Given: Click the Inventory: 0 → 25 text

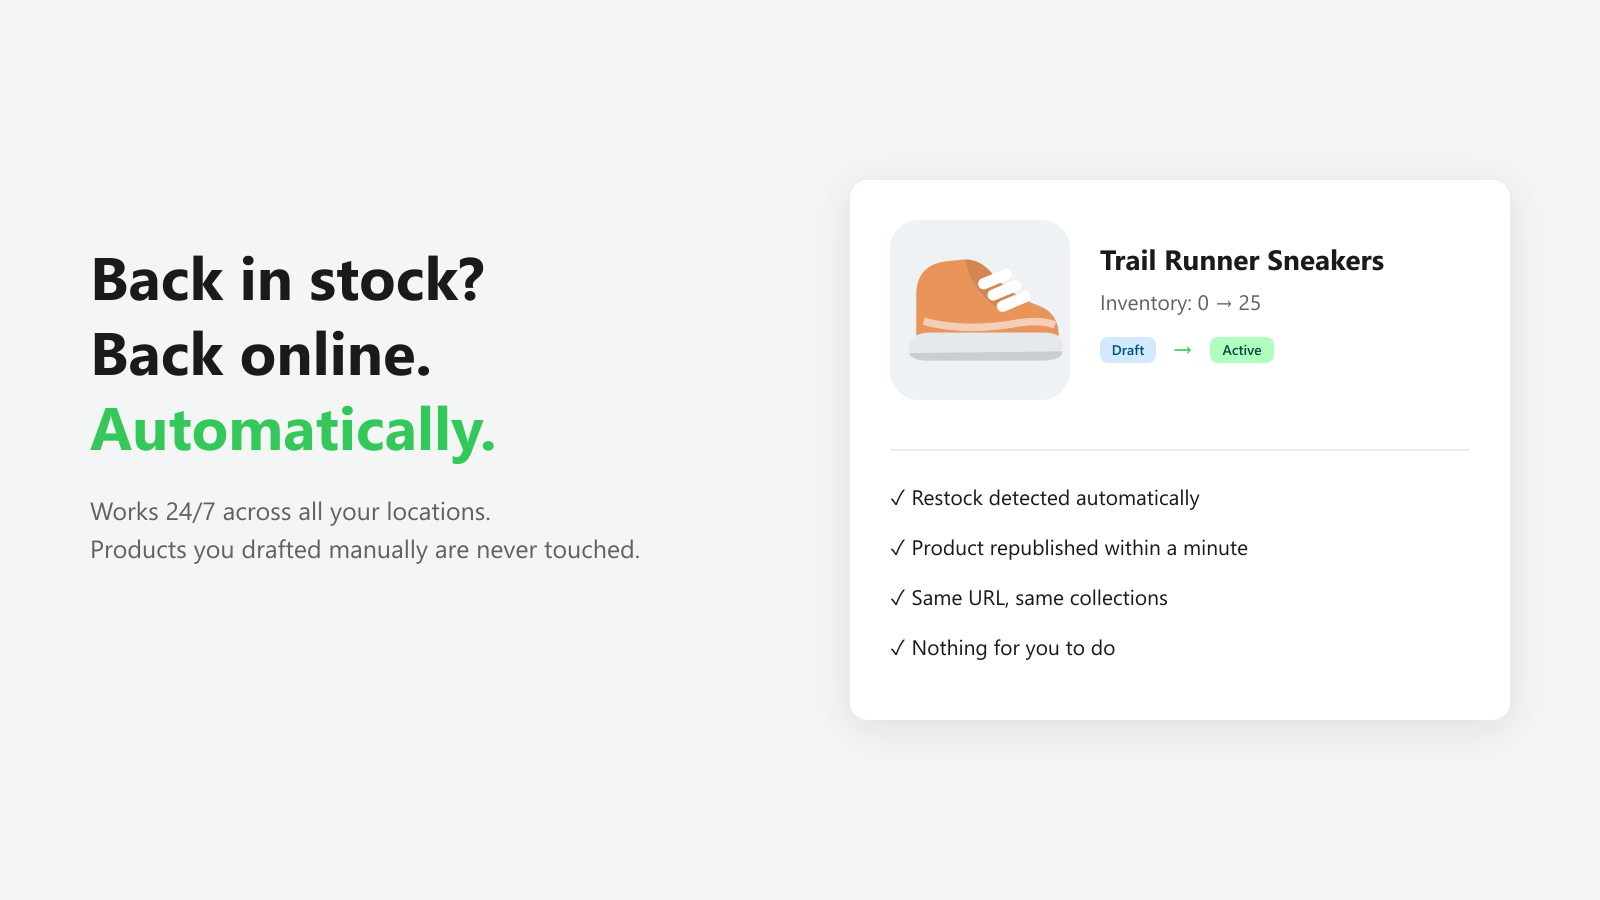Looking at the screenshot, I should (1180, 303).
